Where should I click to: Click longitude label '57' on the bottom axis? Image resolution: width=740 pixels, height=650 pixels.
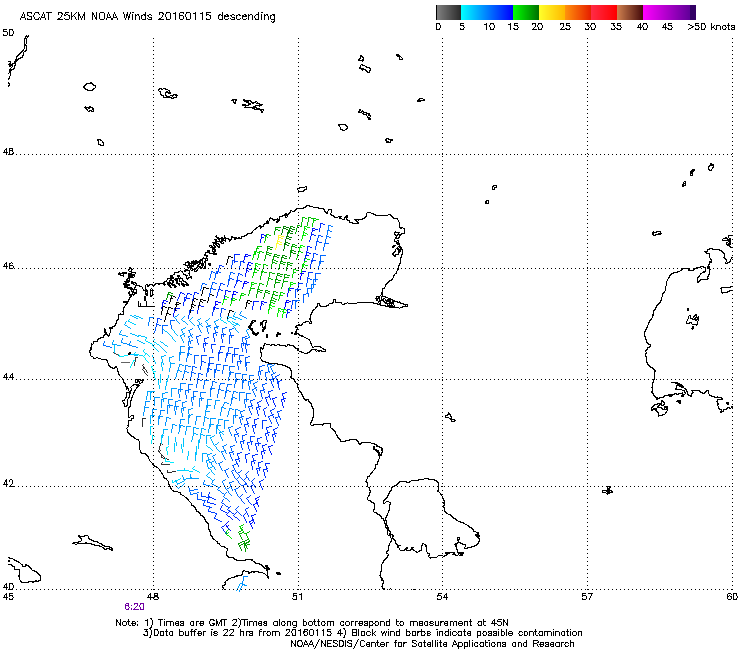pyautogui.click(x=587, y=597)
